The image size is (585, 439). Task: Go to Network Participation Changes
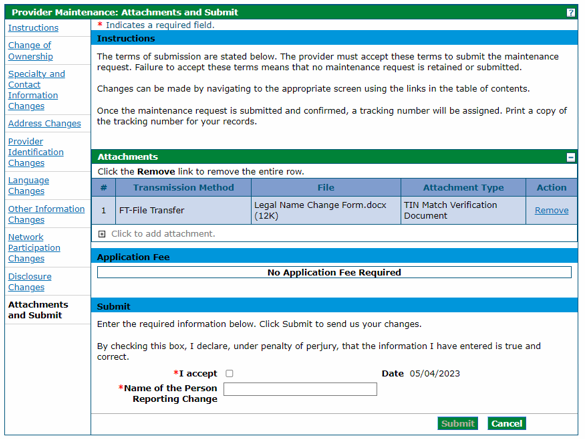click(34, 248)
